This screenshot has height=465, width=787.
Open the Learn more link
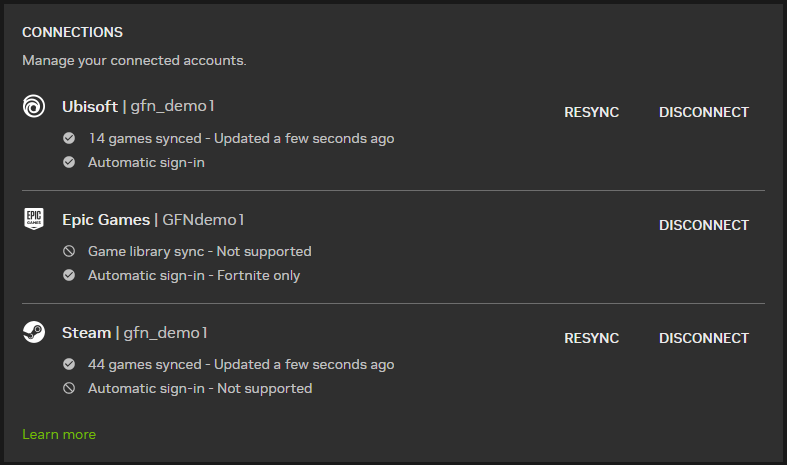[59, 434]
